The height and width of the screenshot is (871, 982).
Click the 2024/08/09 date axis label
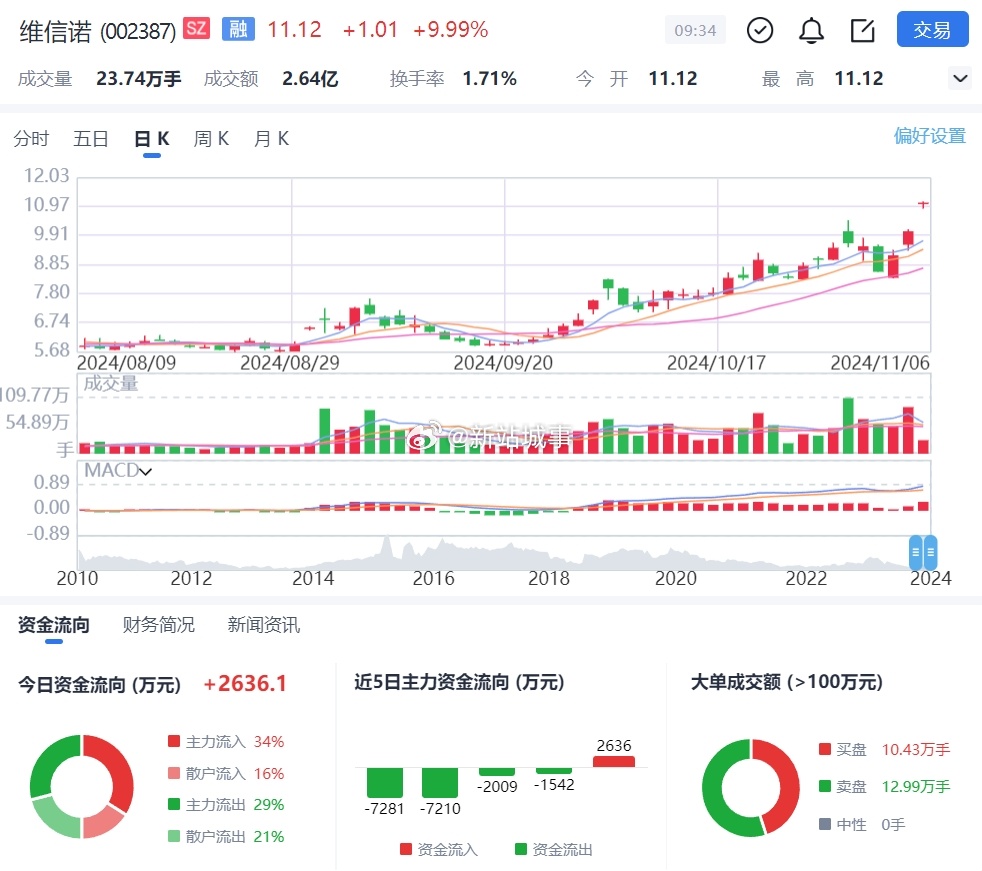(127, 363)
